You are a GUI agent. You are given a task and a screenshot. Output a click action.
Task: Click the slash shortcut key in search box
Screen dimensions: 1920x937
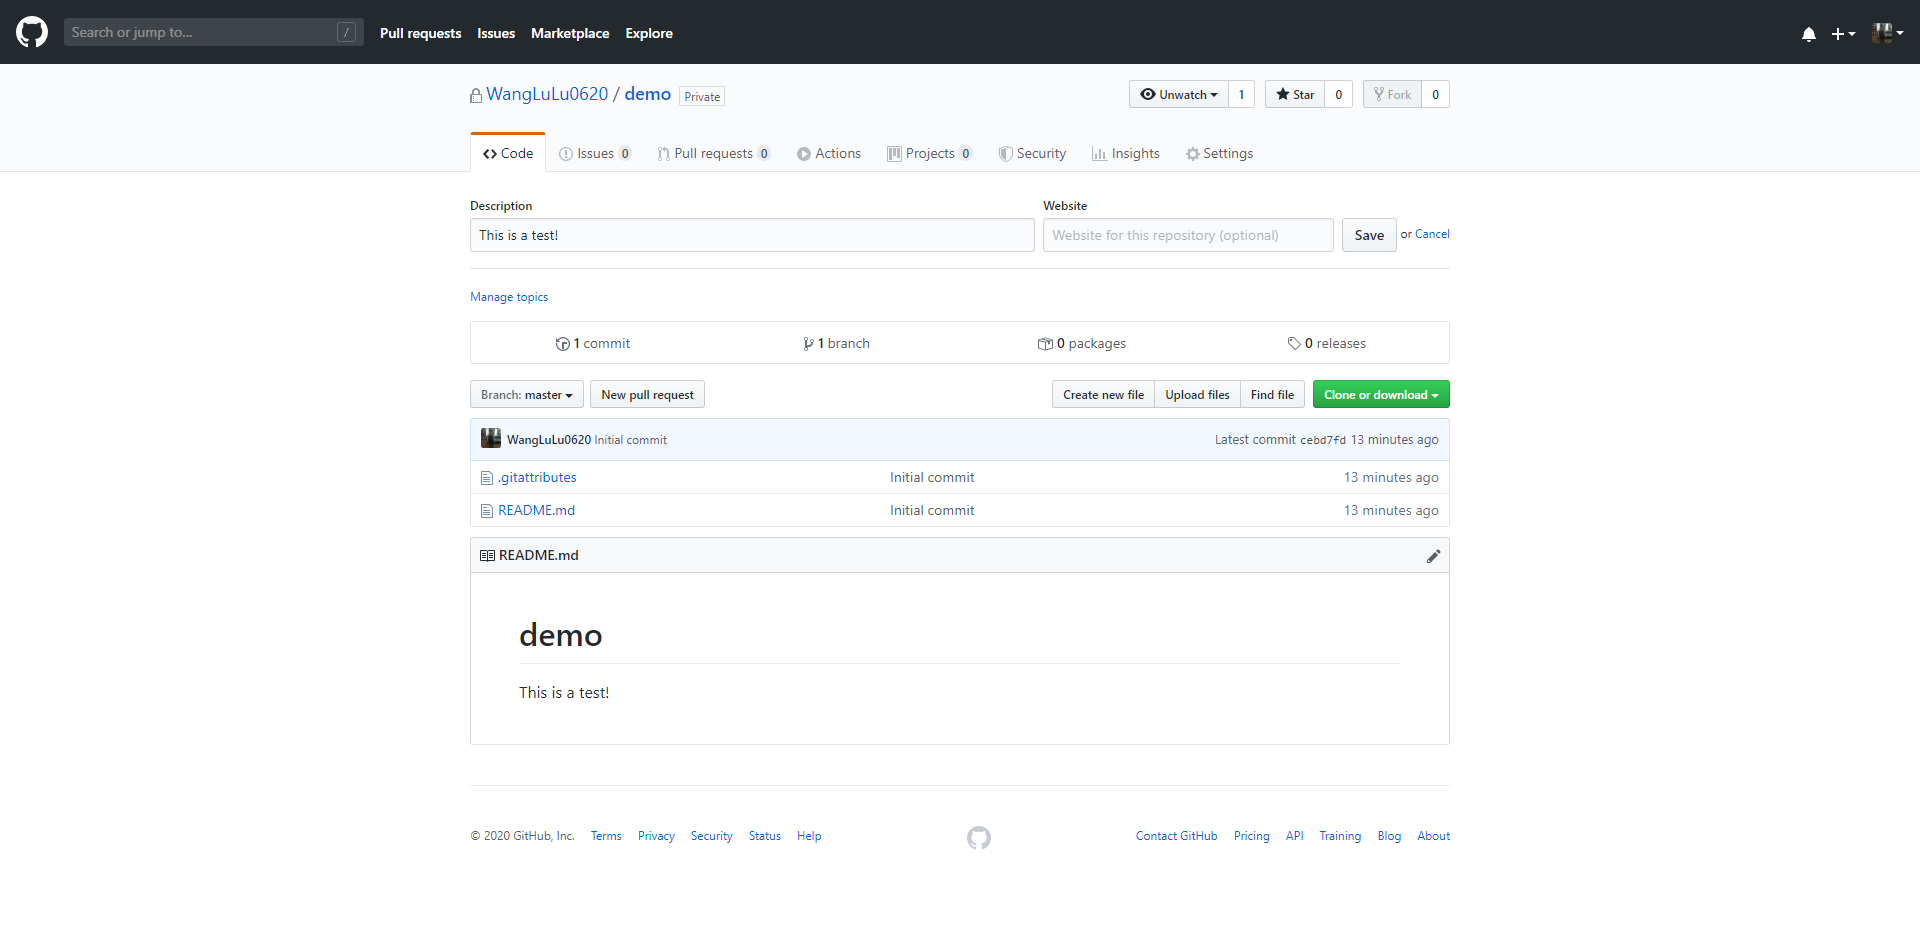(346, 32)
